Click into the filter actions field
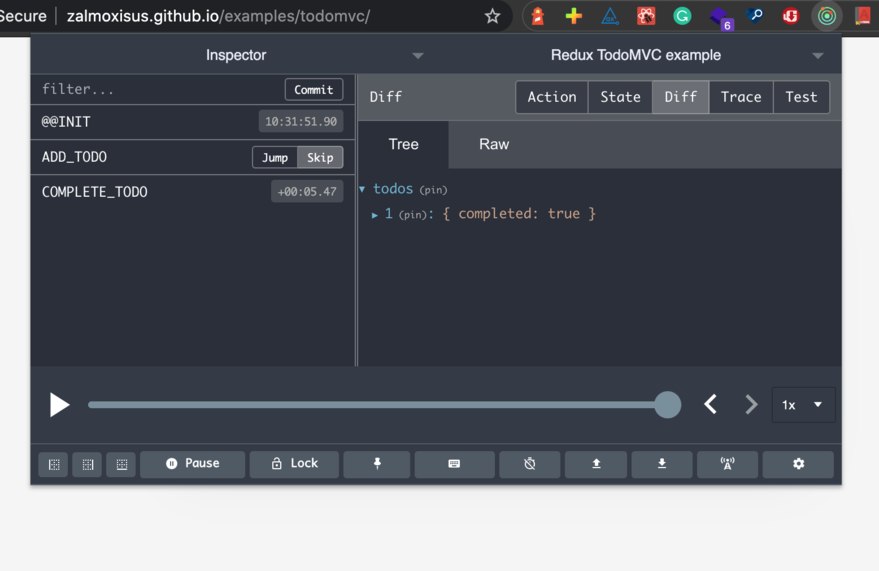The height and width of the screenshot is (571, 879). click(159, 90)
